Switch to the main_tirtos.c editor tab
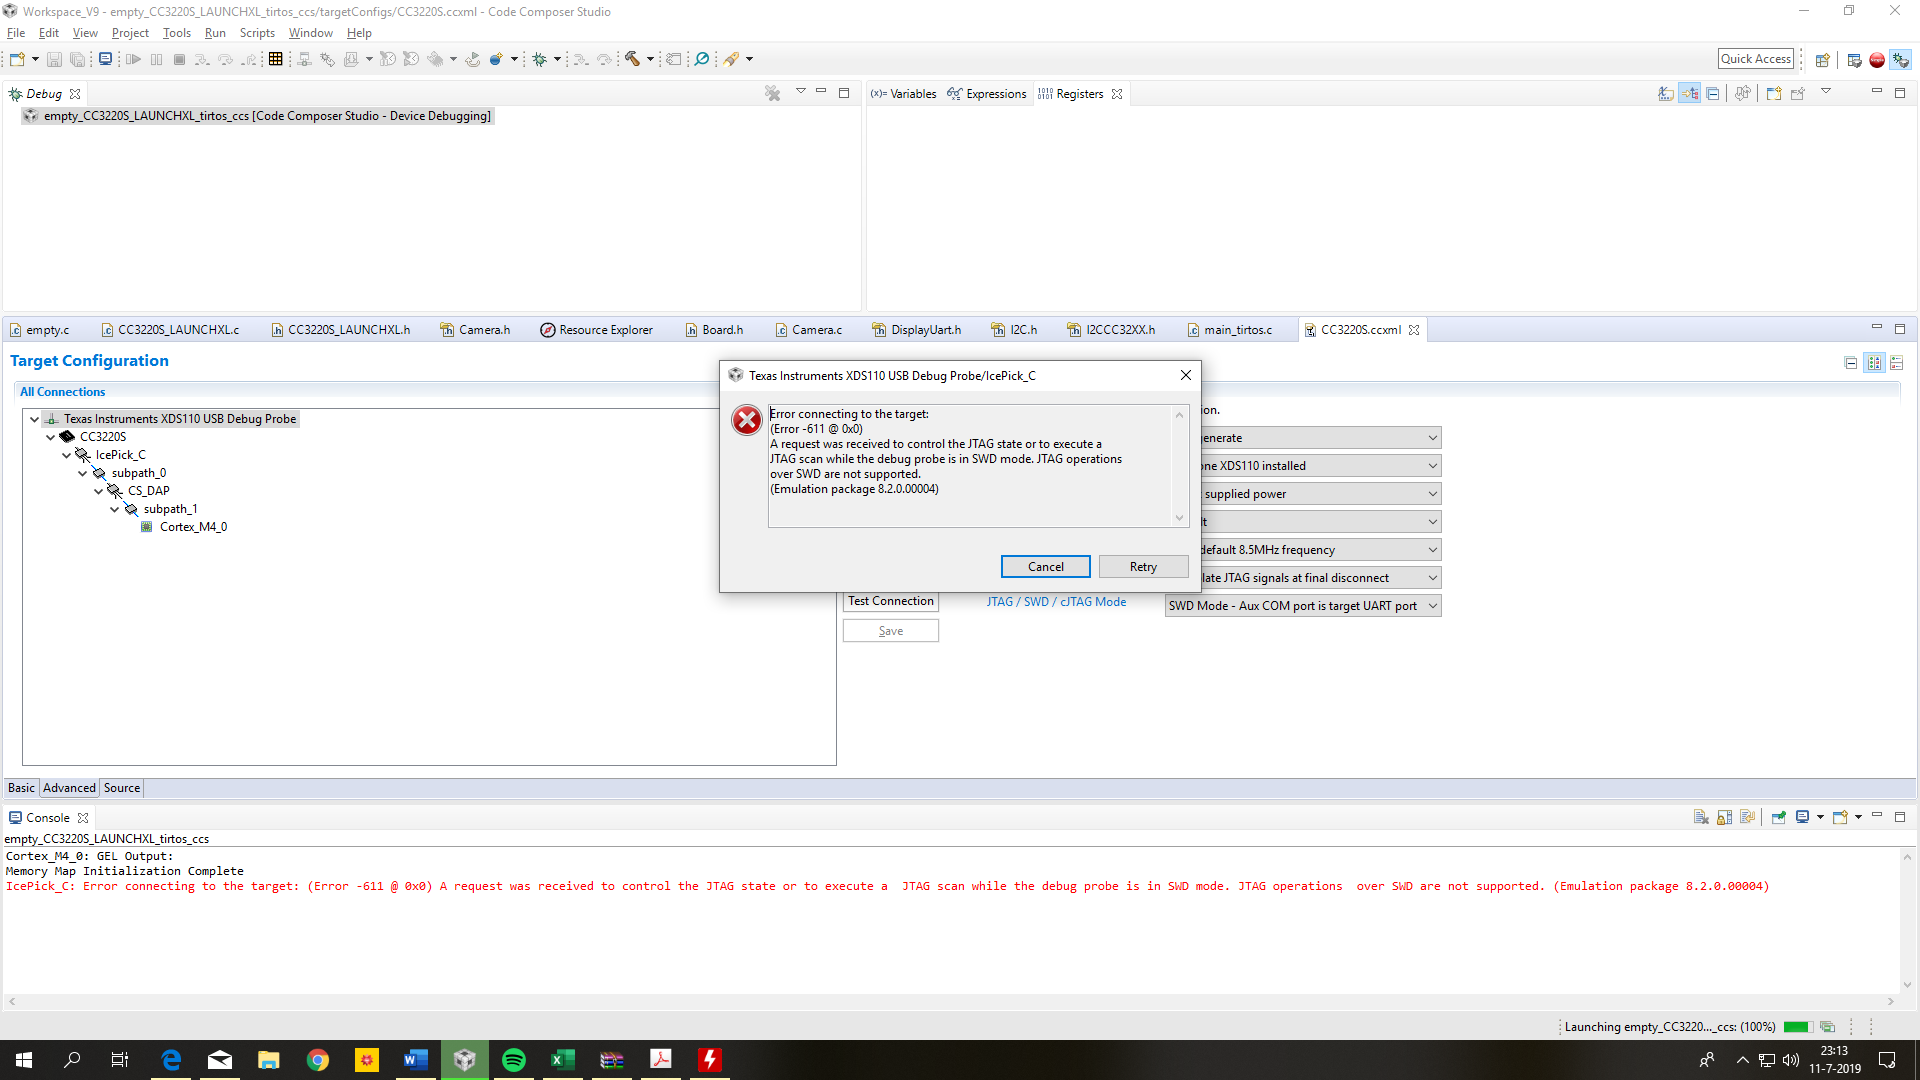The width and height of the screenshot is (1920, 1080). coord(1237,330)
